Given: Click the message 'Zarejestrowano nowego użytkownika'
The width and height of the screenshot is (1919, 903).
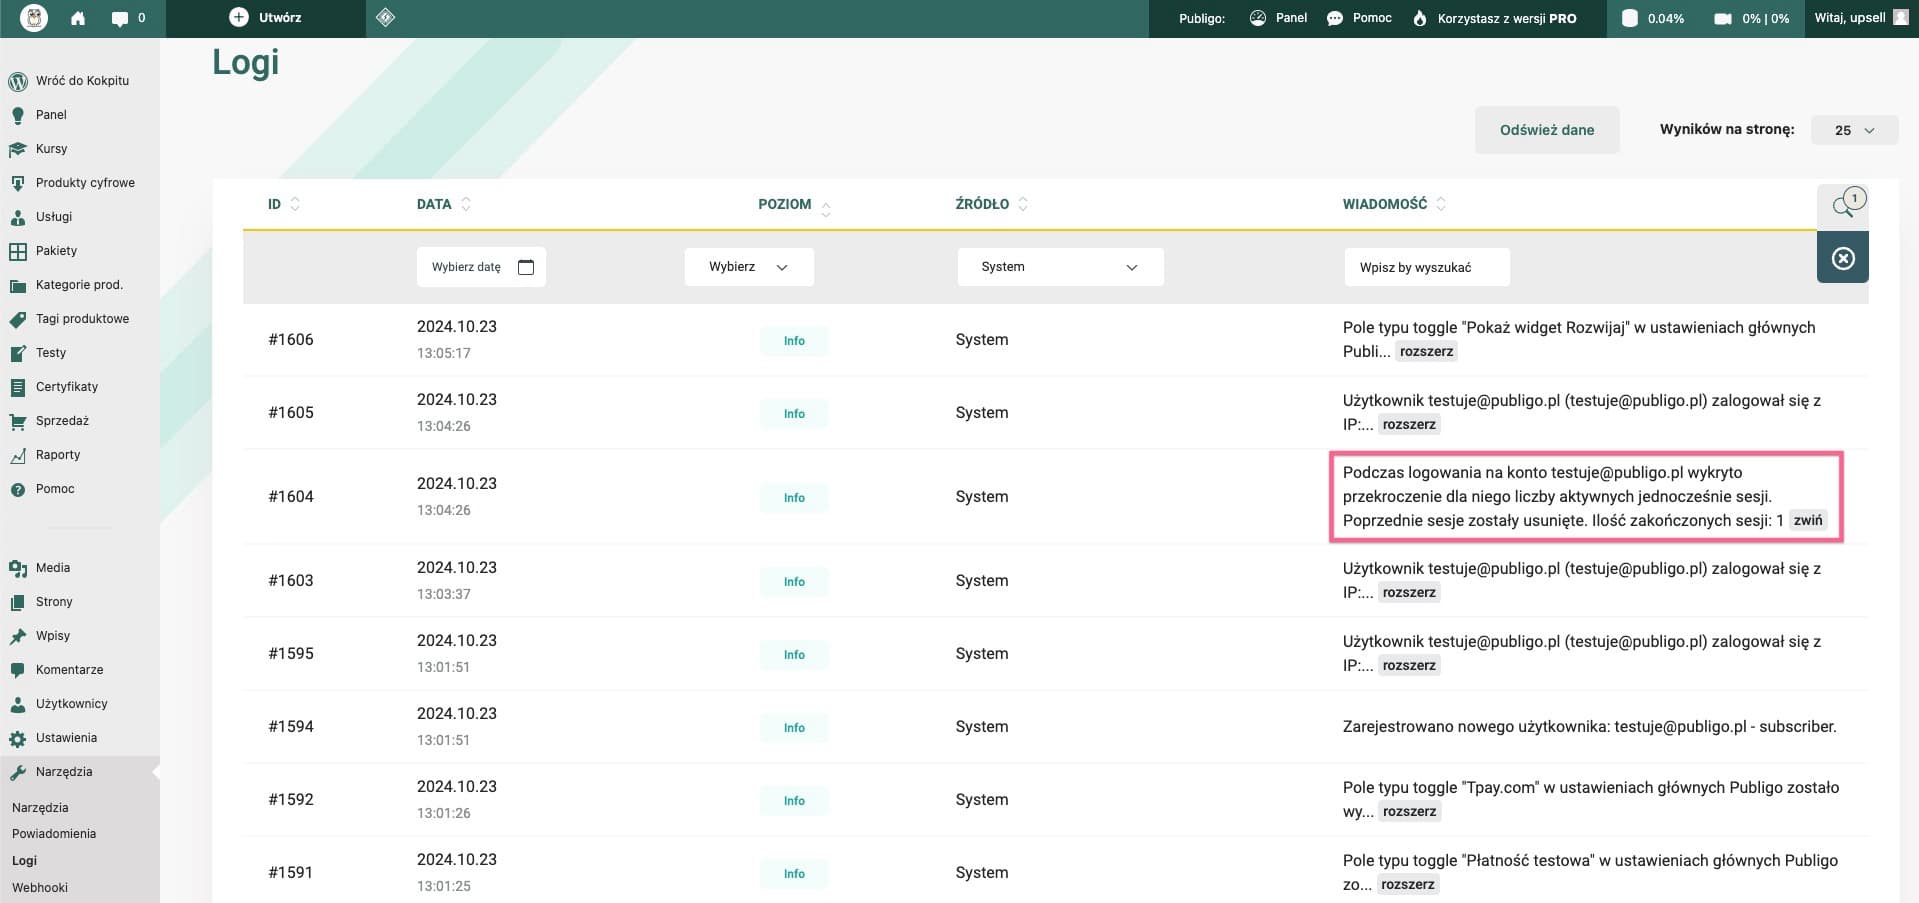Looking at the screenshot, I should pyautogui.click(x=1590, y=727).
